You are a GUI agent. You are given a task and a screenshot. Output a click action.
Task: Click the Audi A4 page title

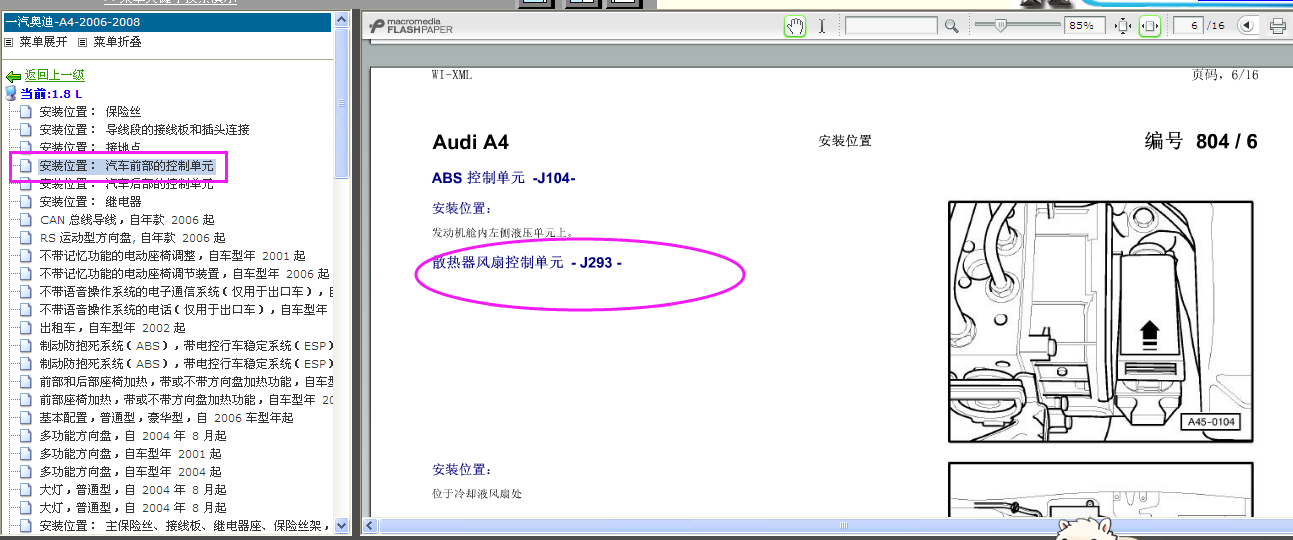pyautogui.click(x=470, y=142)
